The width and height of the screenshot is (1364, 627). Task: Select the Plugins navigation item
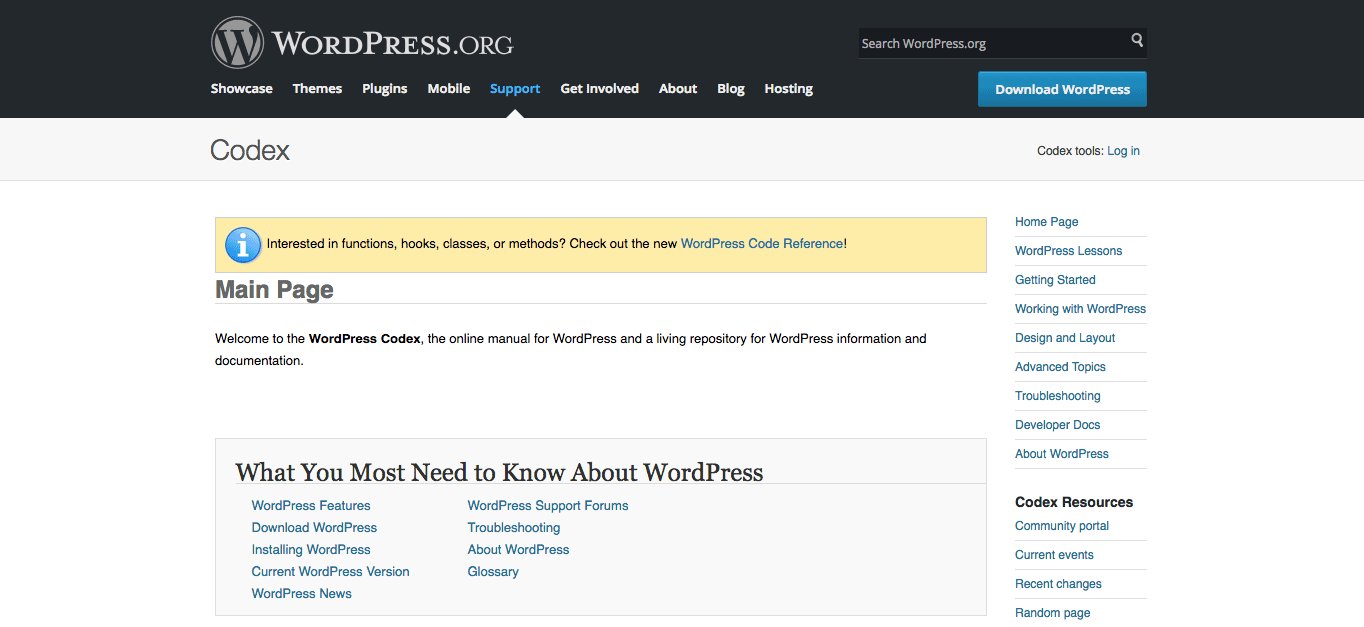384,88
